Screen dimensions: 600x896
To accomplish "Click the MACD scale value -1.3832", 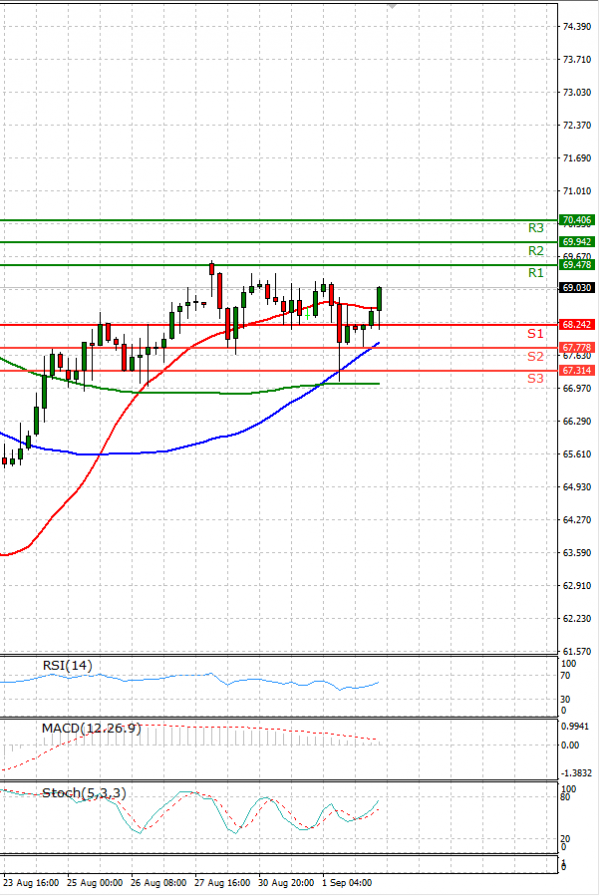I will click(576, 773).
